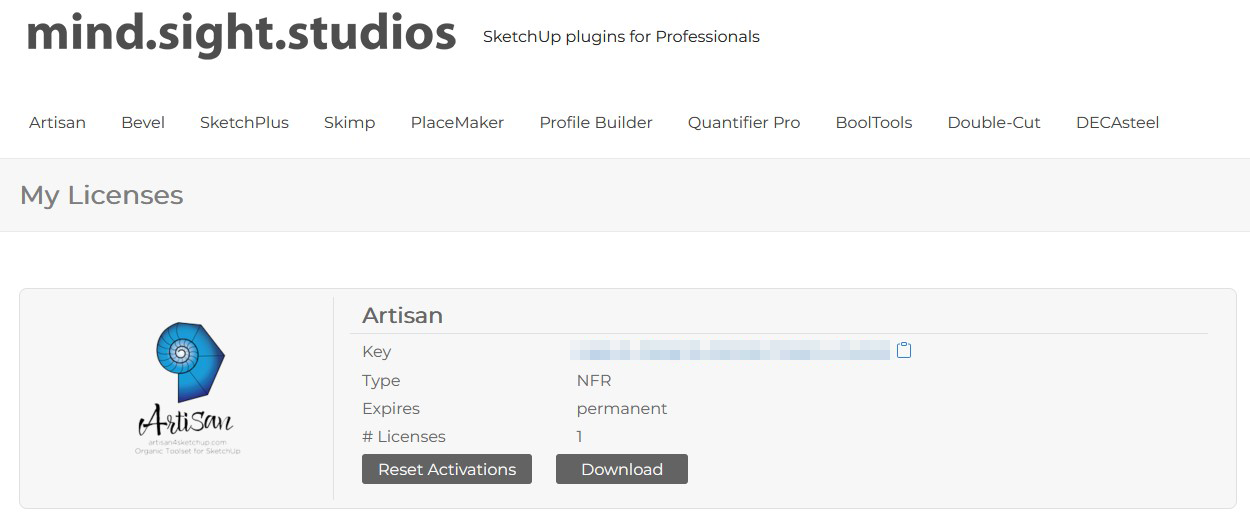
Task: Click the Artisan shell logo image
Action: pyautogui.click(x=187, y=390)
